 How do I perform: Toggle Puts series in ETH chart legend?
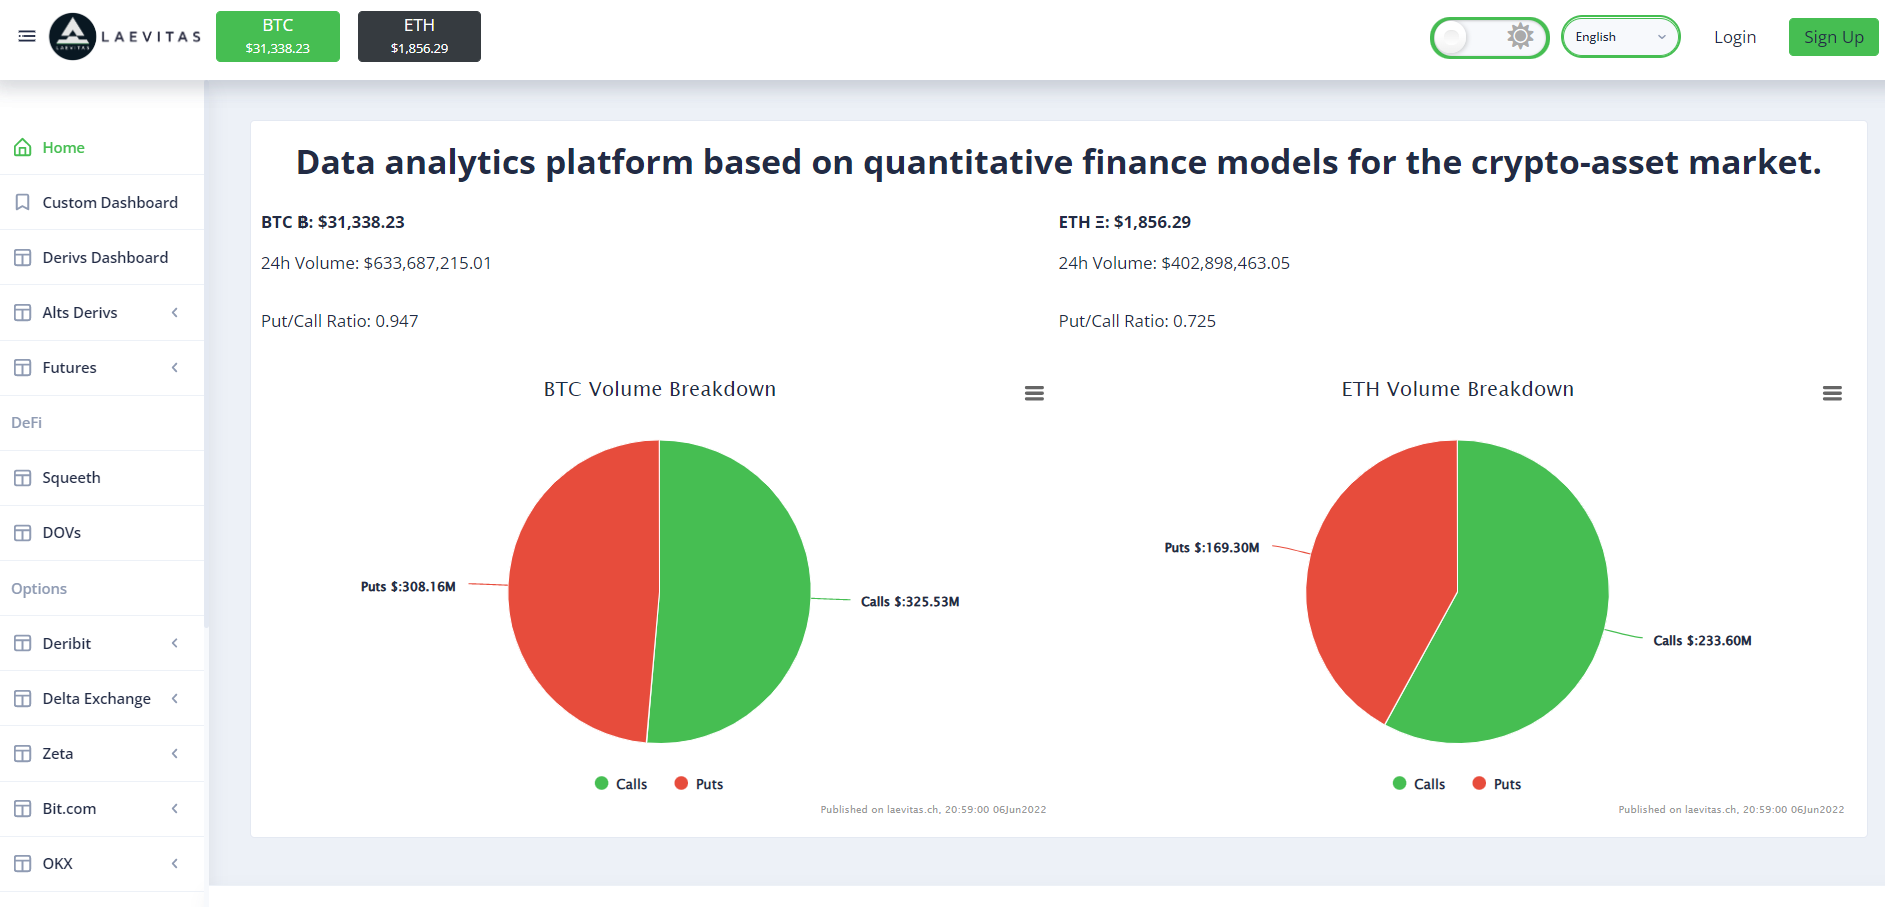(1497, 784)
